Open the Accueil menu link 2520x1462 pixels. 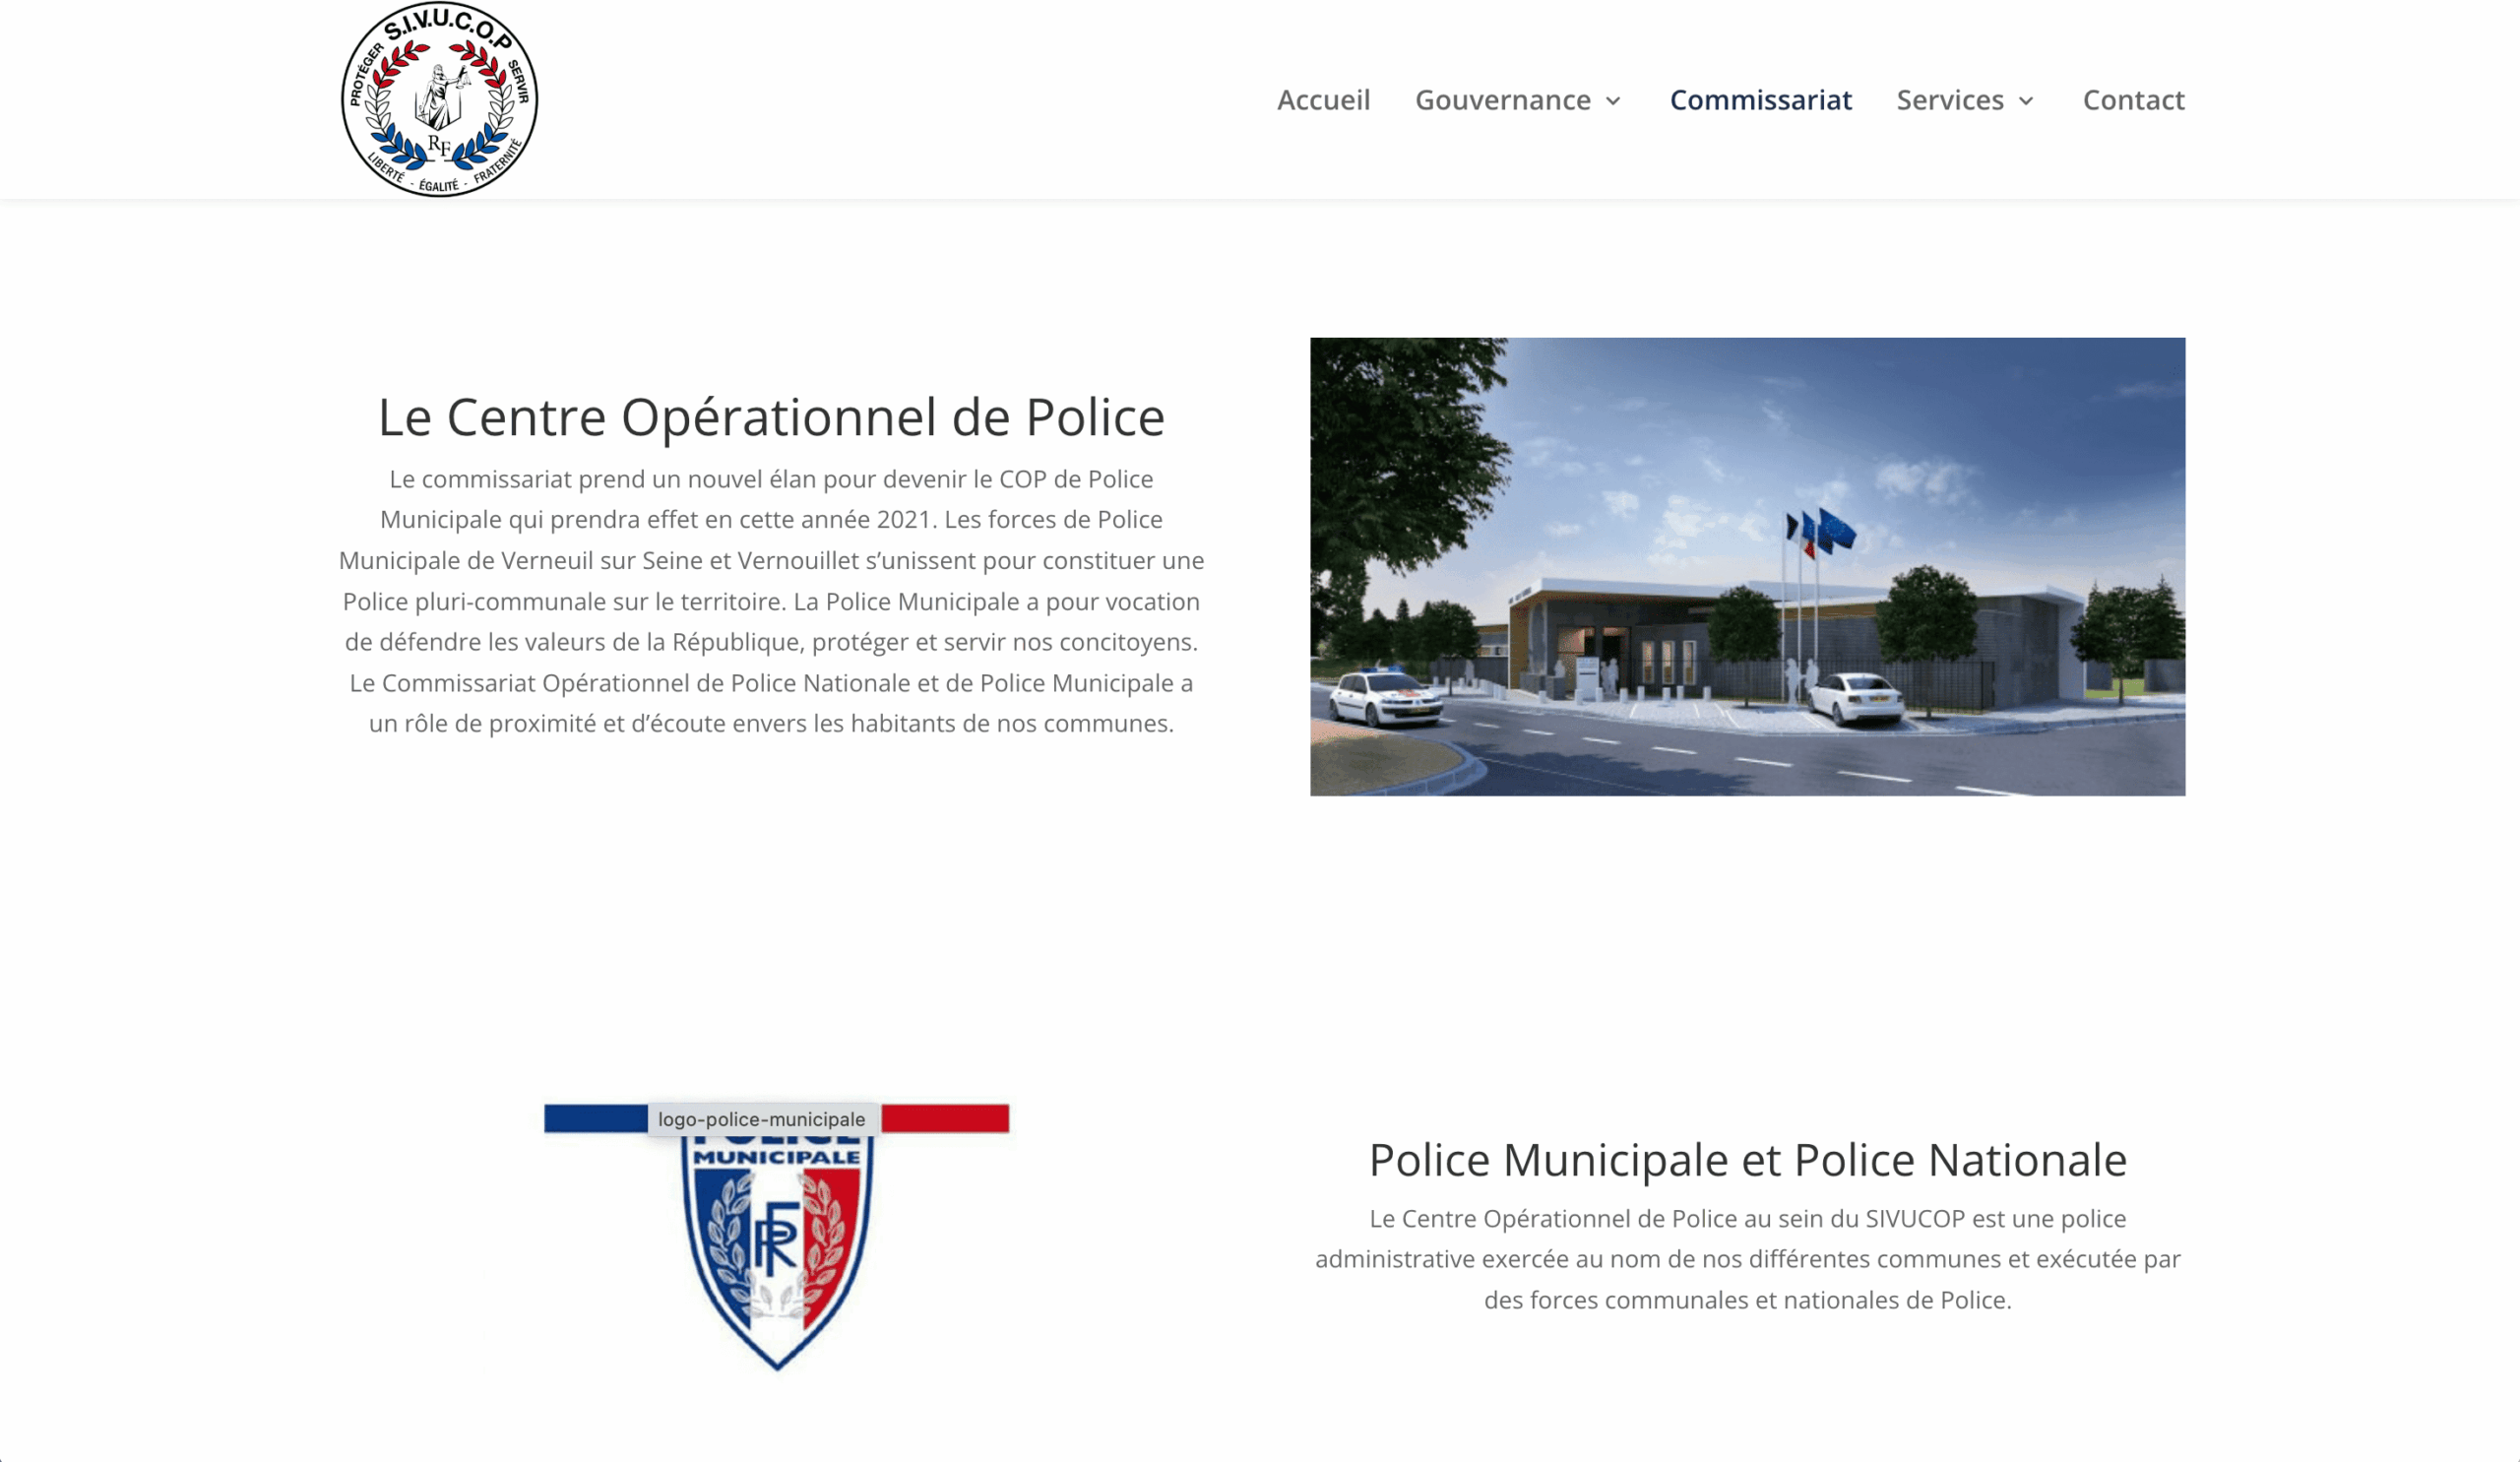tap(1323, 100)
